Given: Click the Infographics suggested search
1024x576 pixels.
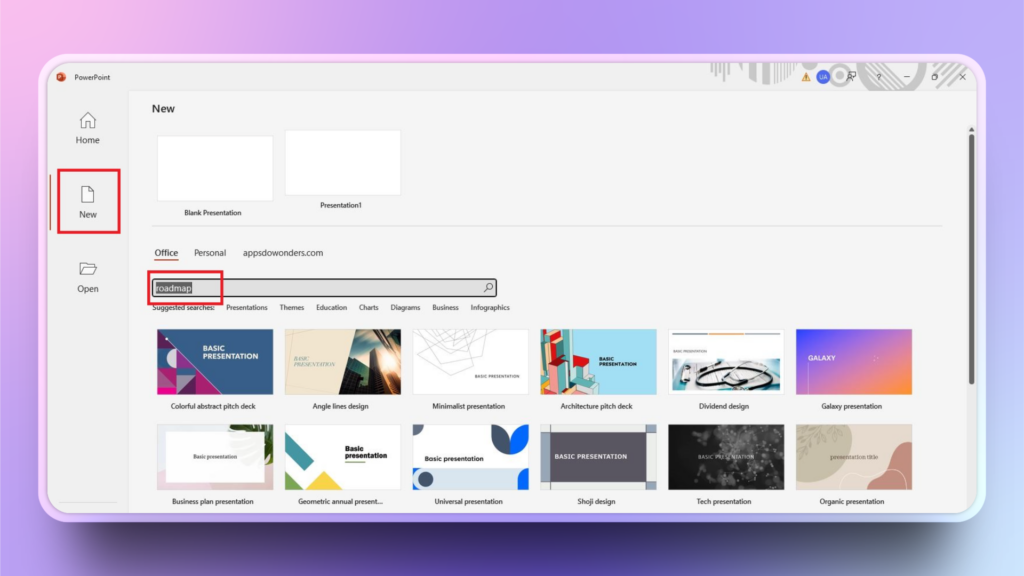Looking at the screenshot, I should click(x=490, y=308).
